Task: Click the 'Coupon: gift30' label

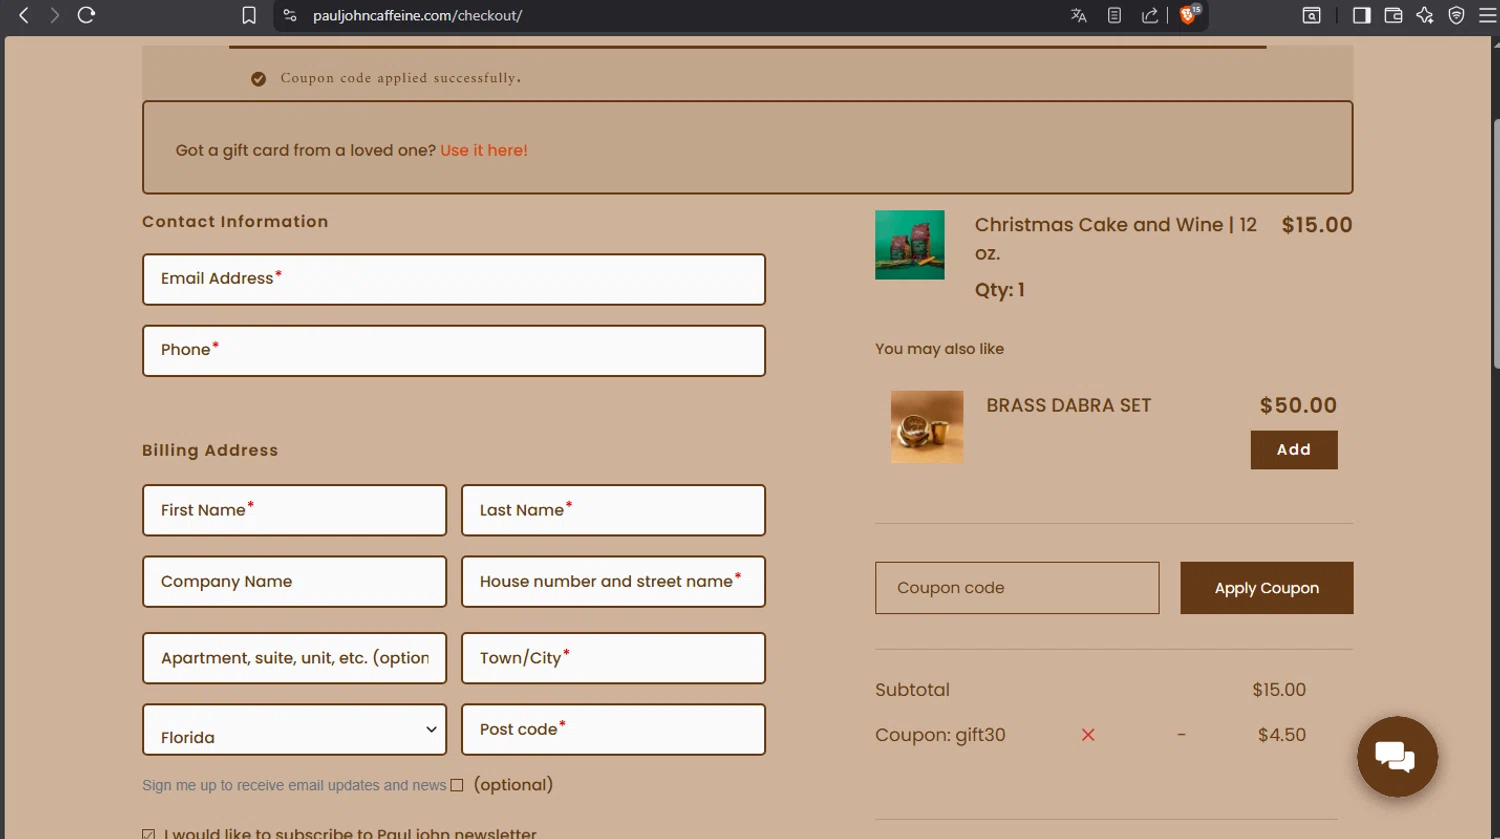Action: tap(940, 735)
